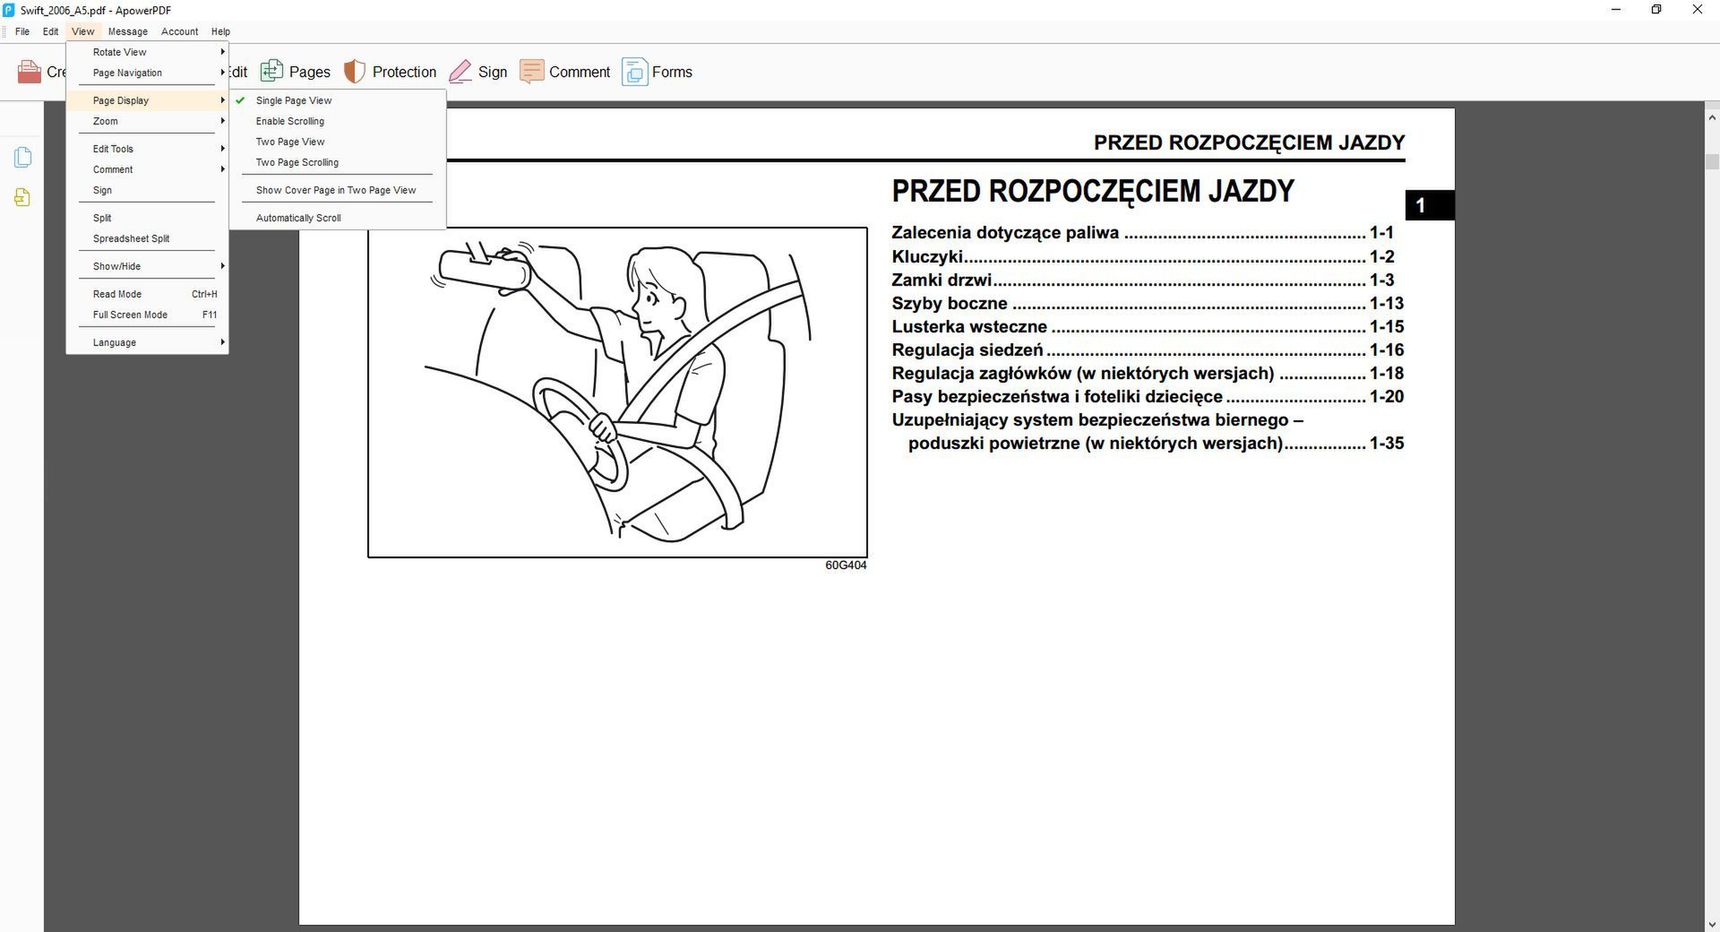
Task: Open the Help menu
Action: (221, 31)
